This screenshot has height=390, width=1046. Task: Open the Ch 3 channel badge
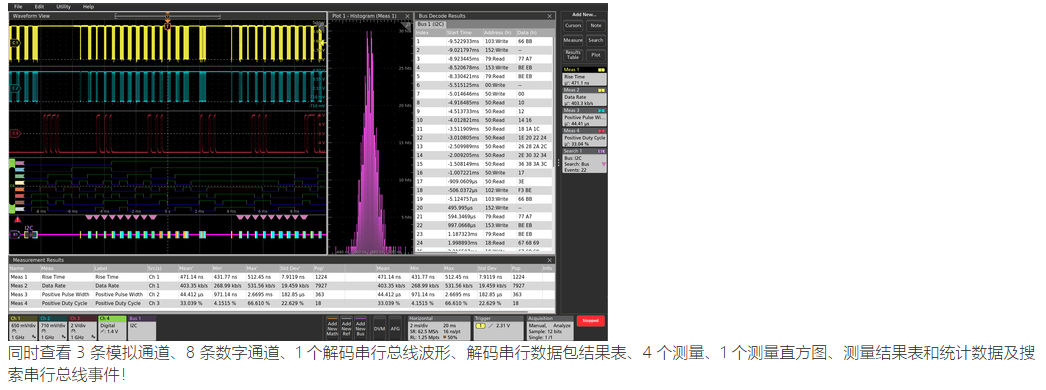pyautogui.click(x=82, y=327)
